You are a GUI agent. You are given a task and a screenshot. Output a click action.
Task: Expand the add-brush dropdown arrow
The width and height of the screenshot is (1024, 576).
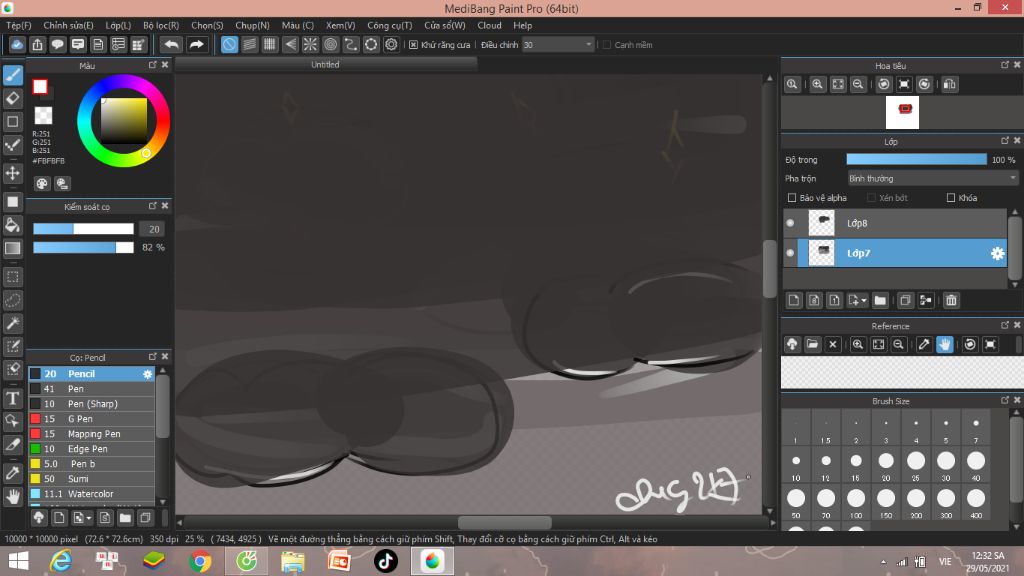point(88,519)
